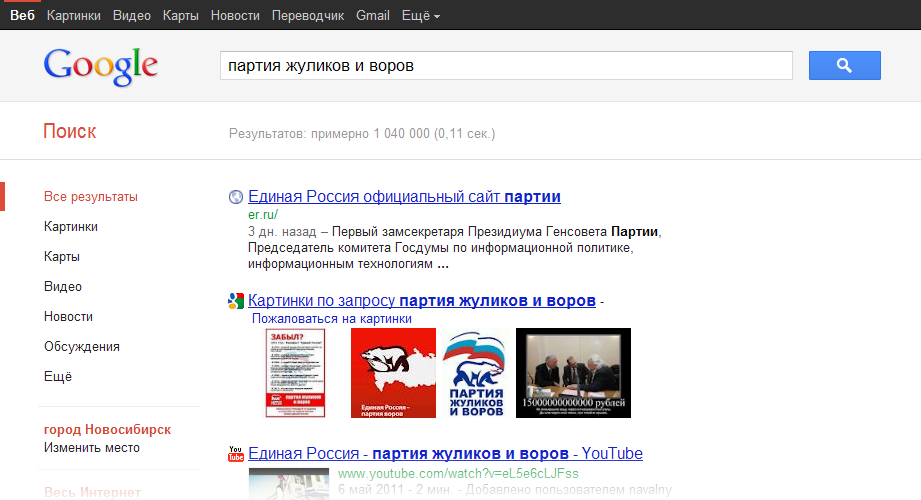Click the город Новосибирск location text

107,429
